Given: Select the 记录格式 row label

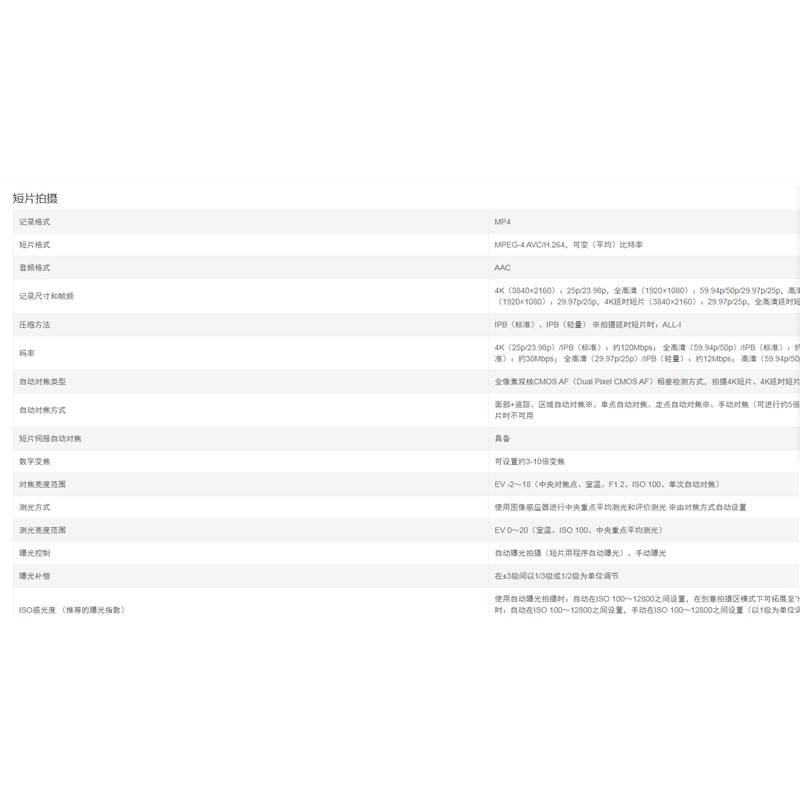Looking at the screenshot, I should [34, 222].
